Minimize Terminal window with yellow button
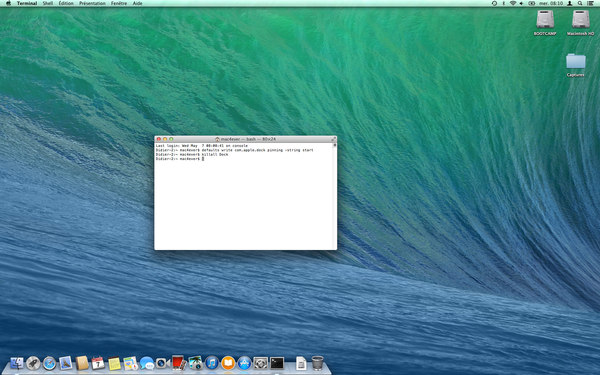This screenshot has height=375, width=600. tap(165, 139)
